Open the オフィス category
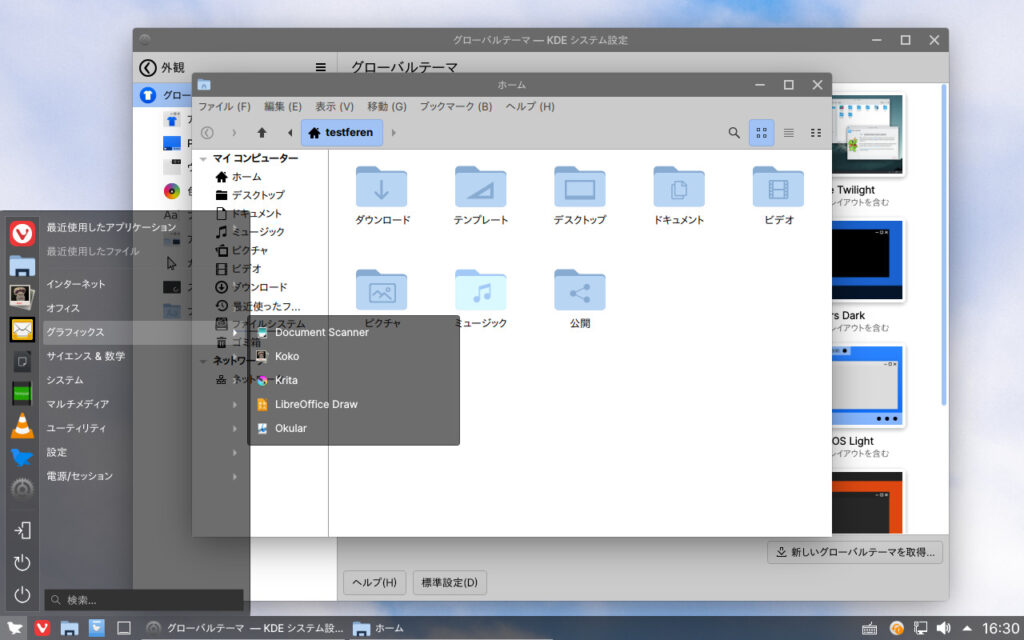 point(144,308)
